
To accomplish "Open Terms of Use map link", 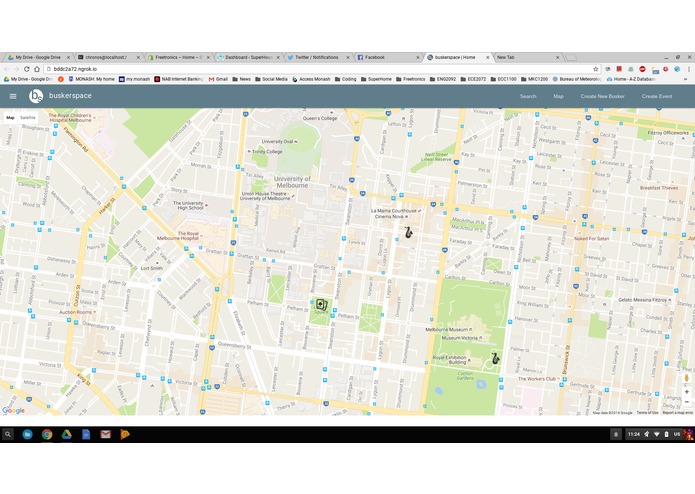I will coord(647,412).
